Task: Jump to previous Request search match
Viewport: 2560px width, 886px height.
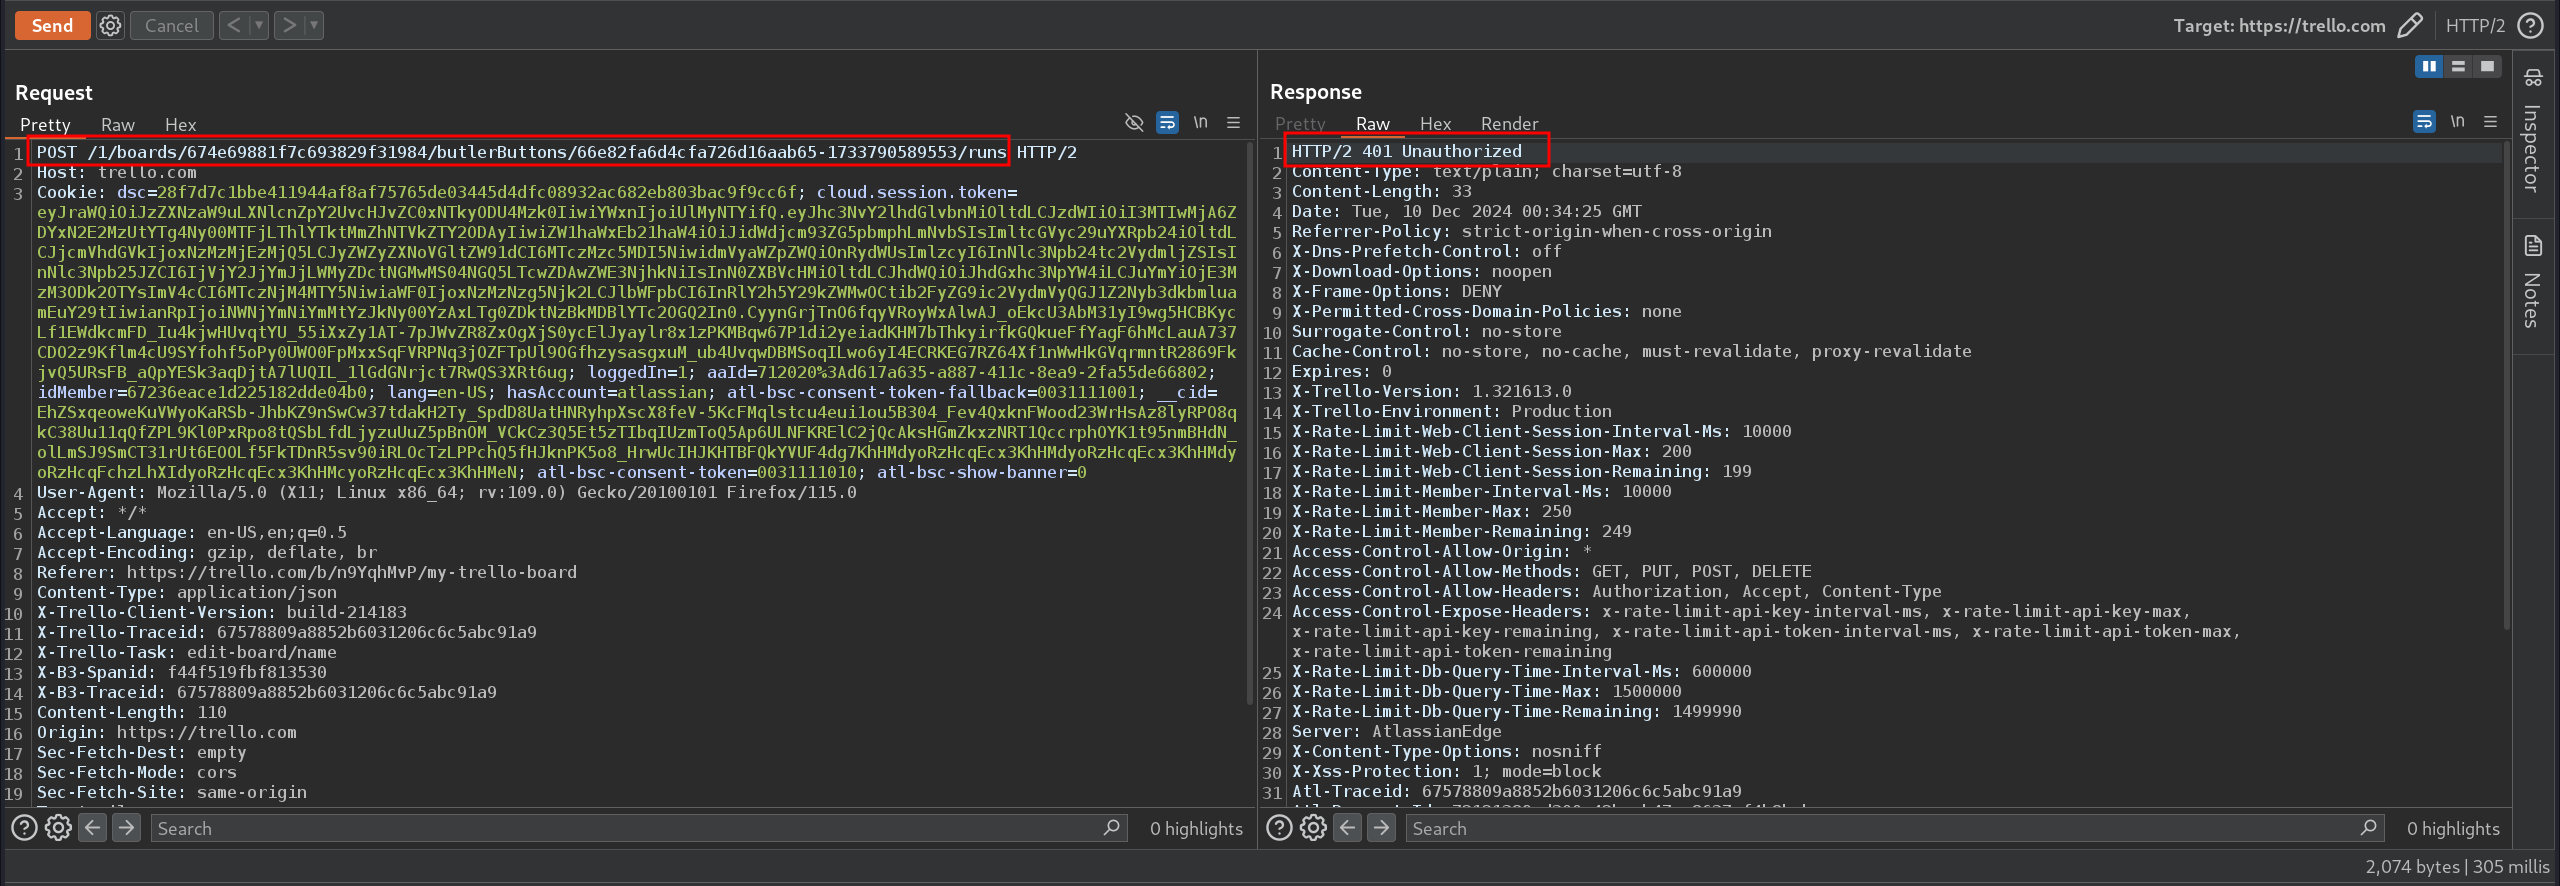Action: click(93, 828)
